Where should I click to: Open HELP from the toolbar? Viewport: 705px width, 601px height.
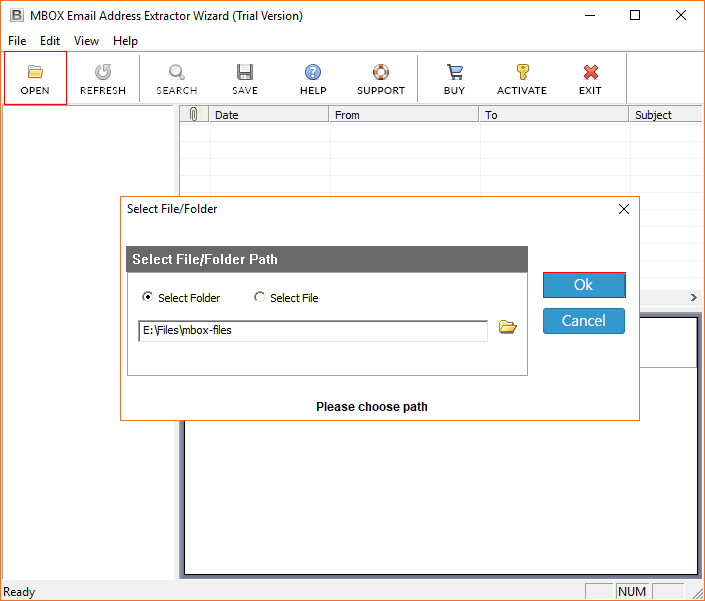(x=313, y=78)
